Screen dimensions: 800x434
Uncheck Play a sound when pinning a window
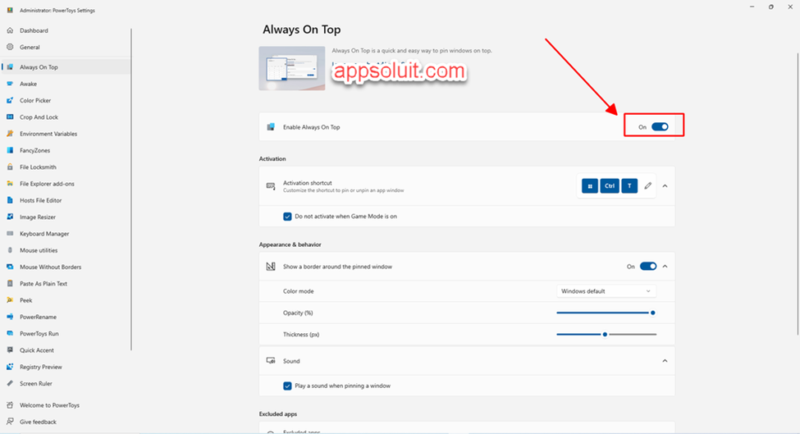[x=287, y=386]
